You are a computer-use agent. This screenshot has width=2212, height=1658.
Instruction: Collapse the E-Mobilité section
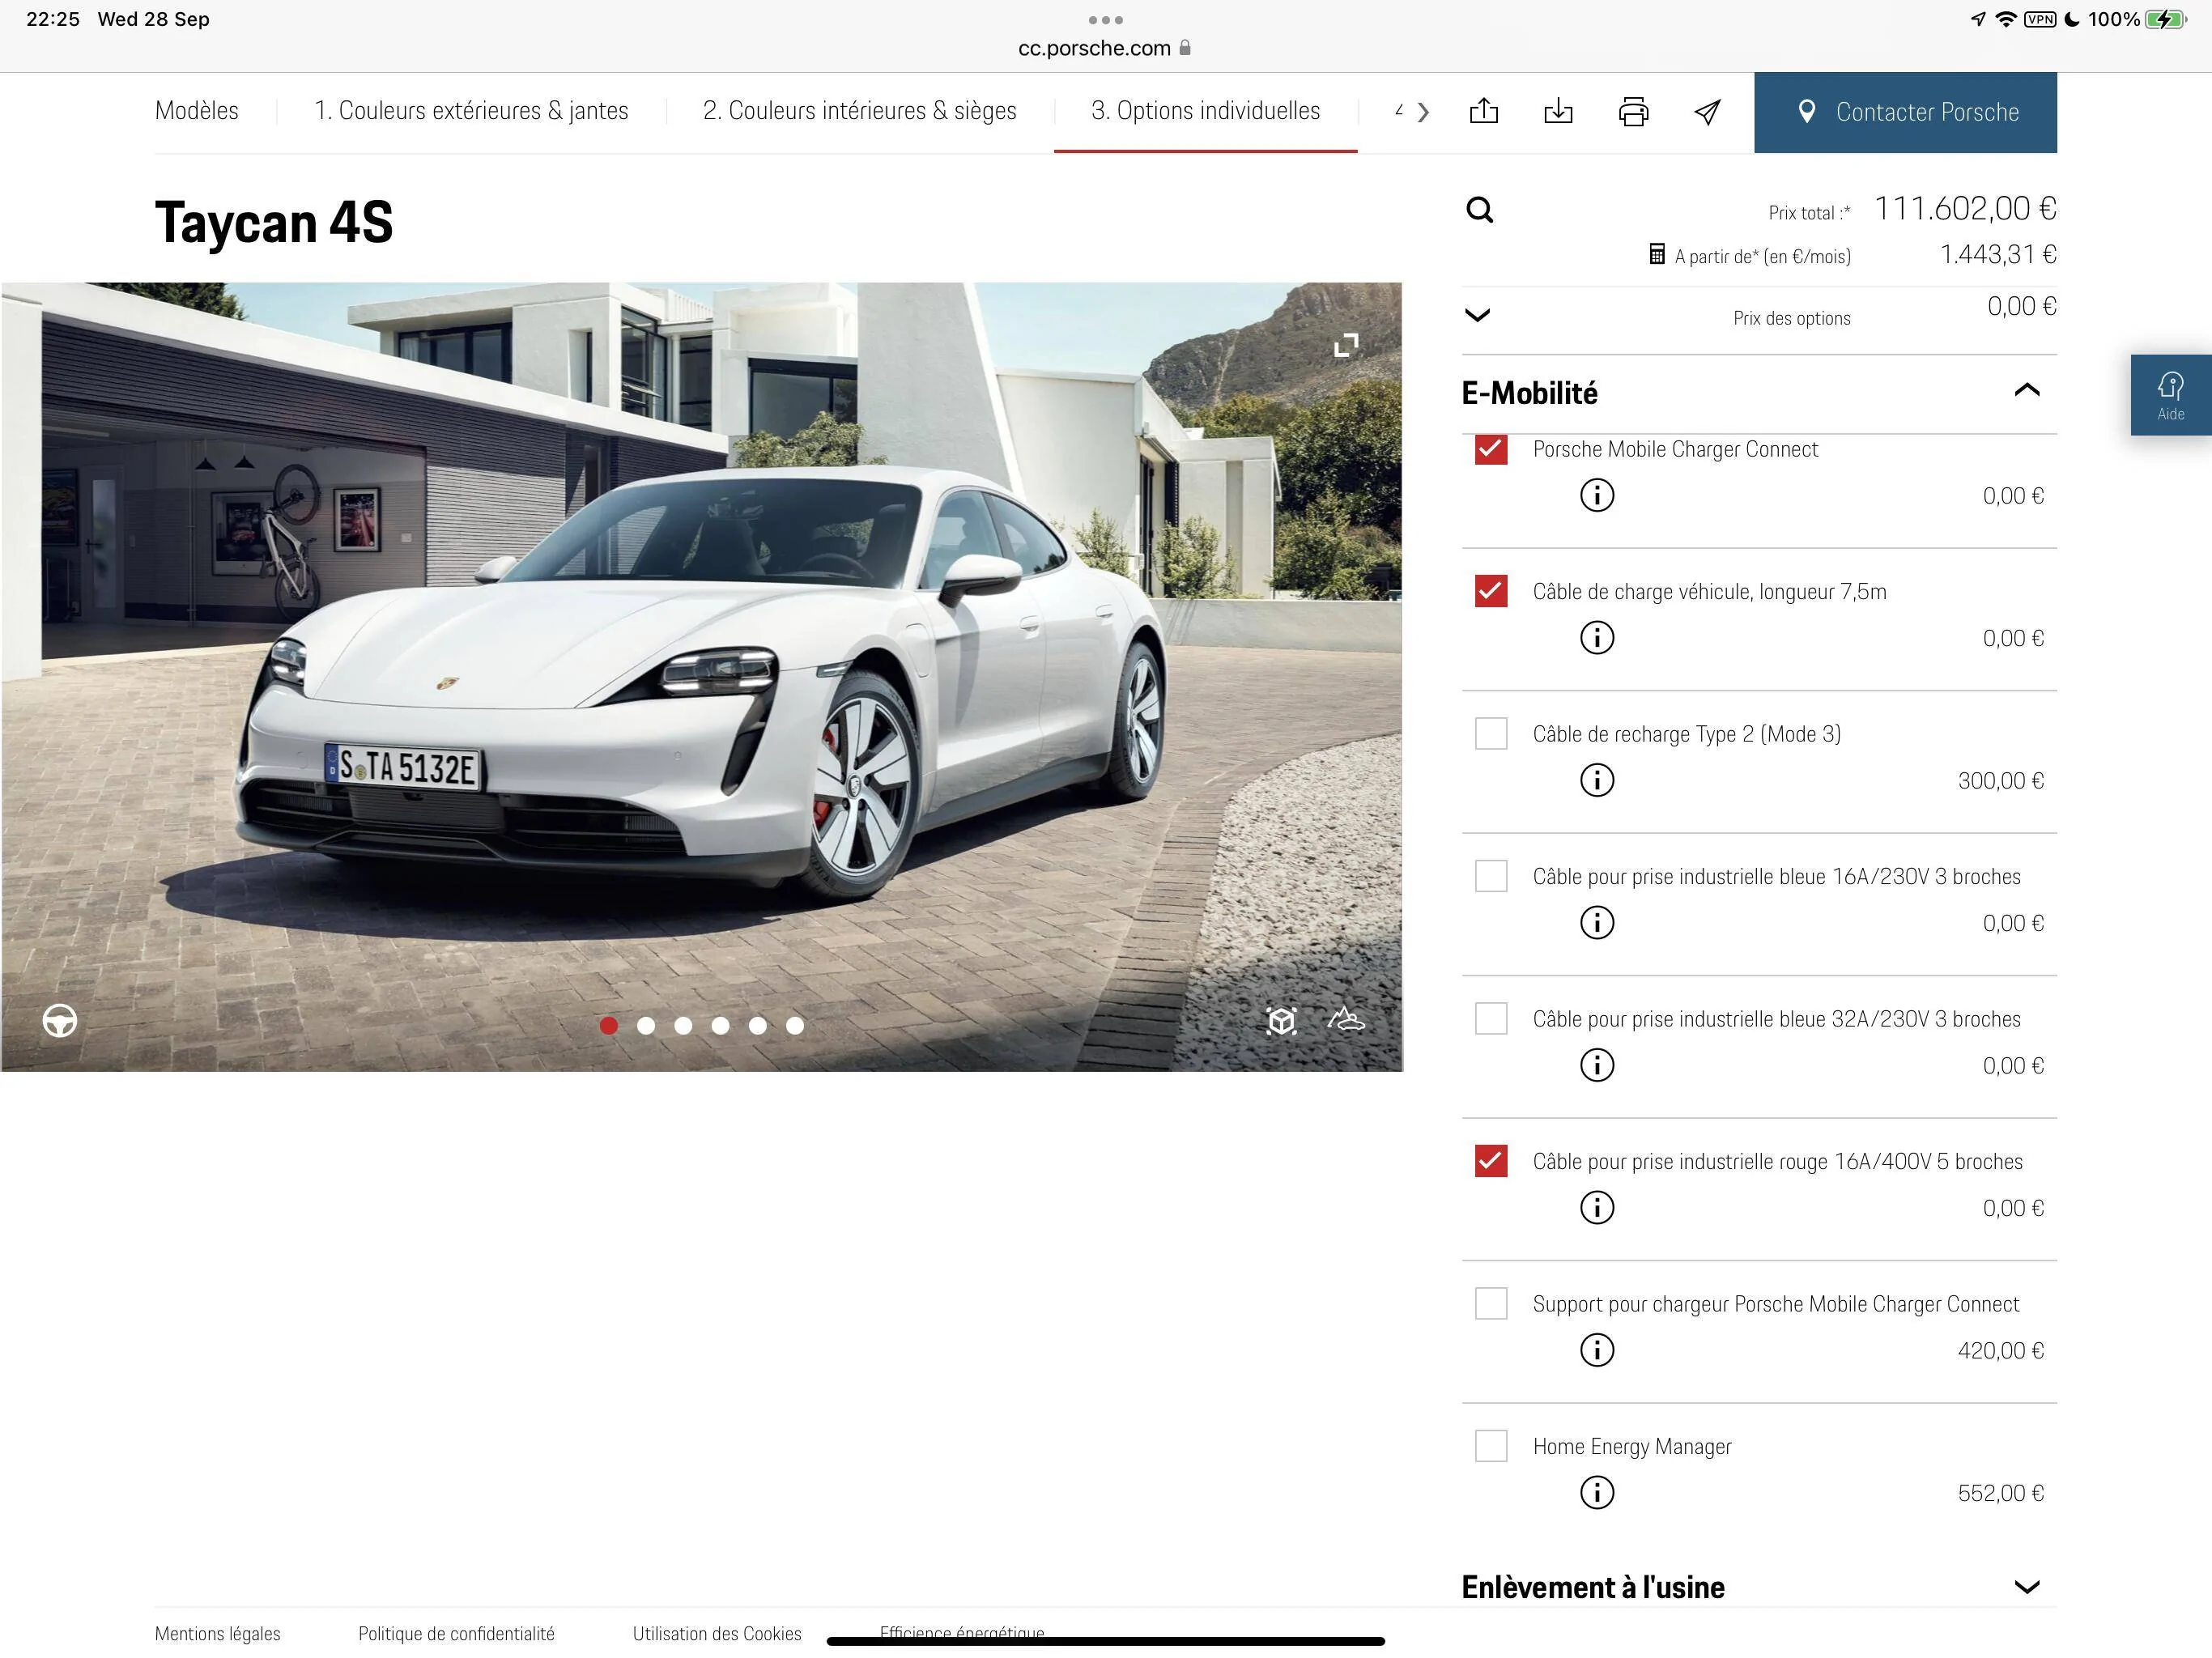click(2026, 390)
